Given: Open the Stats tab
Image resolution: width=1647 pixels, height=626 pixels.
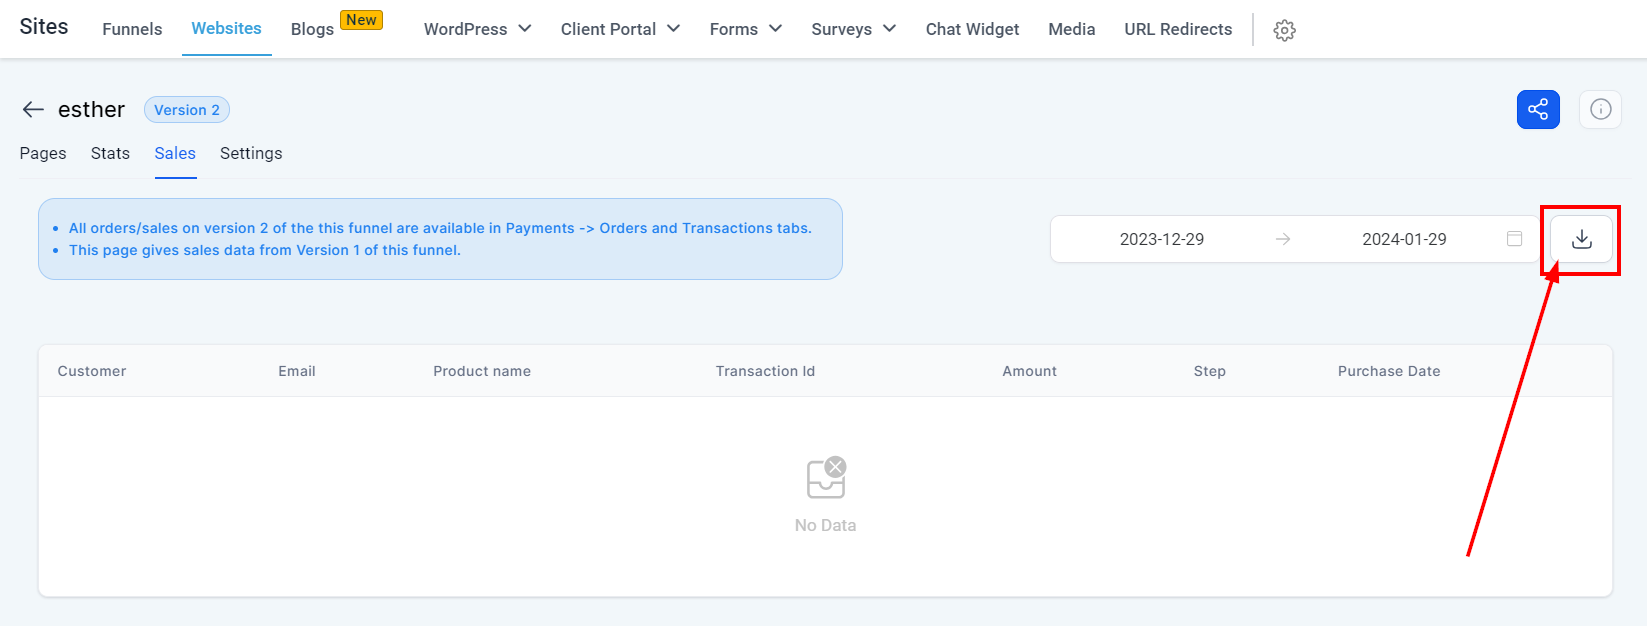Looking at the screenshot, I should [110, 153].
